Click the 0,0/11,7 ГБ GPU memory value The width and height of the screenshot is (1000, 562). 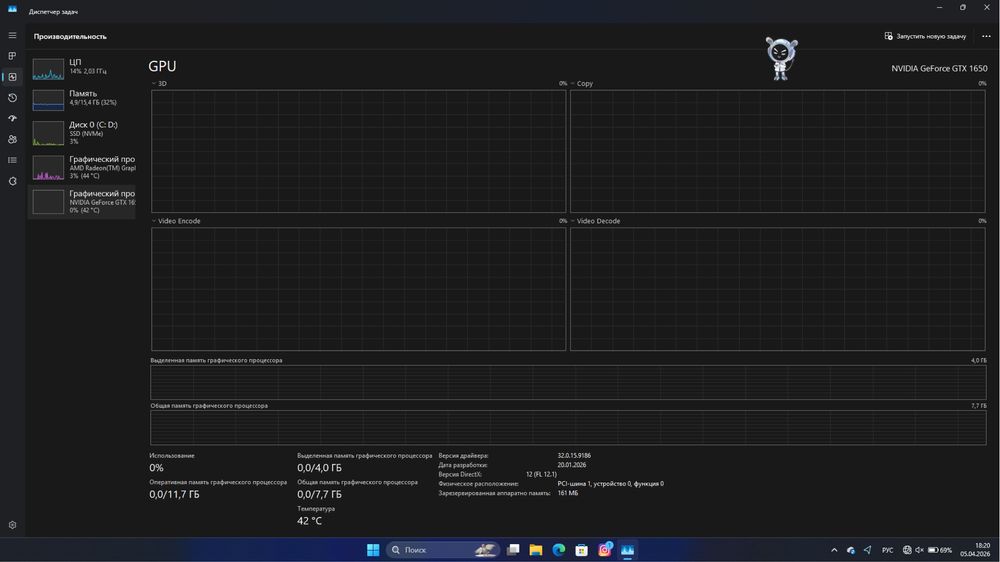tap(174, 494)
